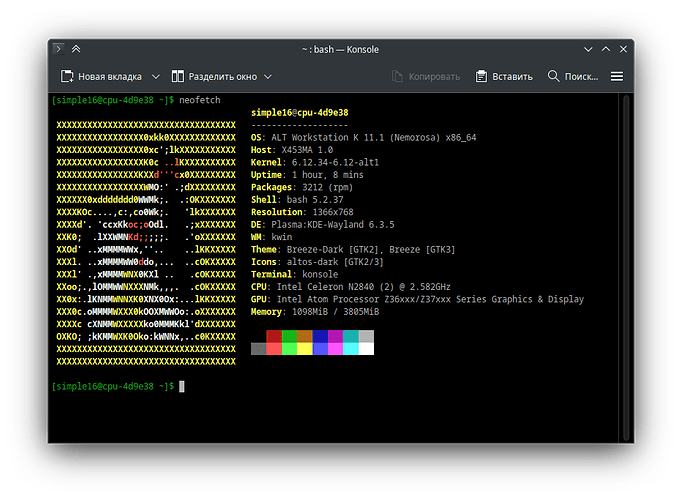
Task: Expand the Новая вкладка dropdown arrow
Action: pos(155,76)
